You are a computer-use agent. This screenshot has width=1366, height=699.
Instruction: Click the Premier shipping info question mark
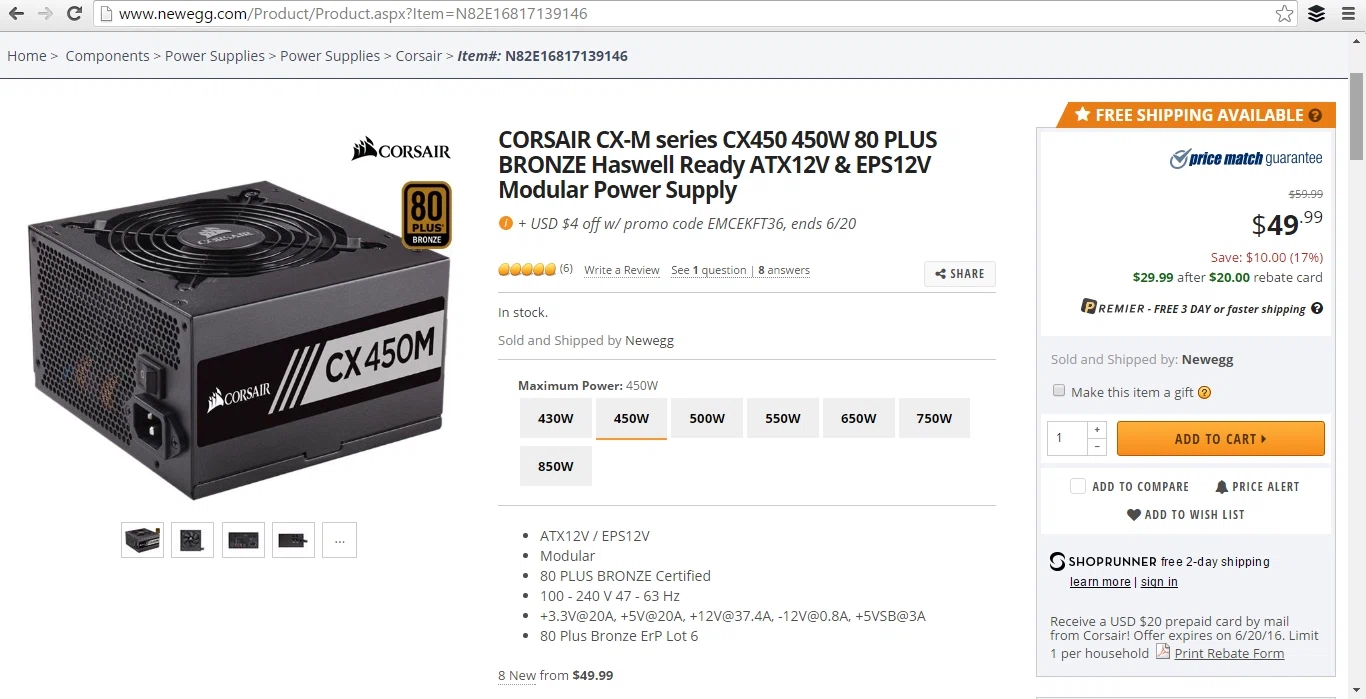(1317, 308)
